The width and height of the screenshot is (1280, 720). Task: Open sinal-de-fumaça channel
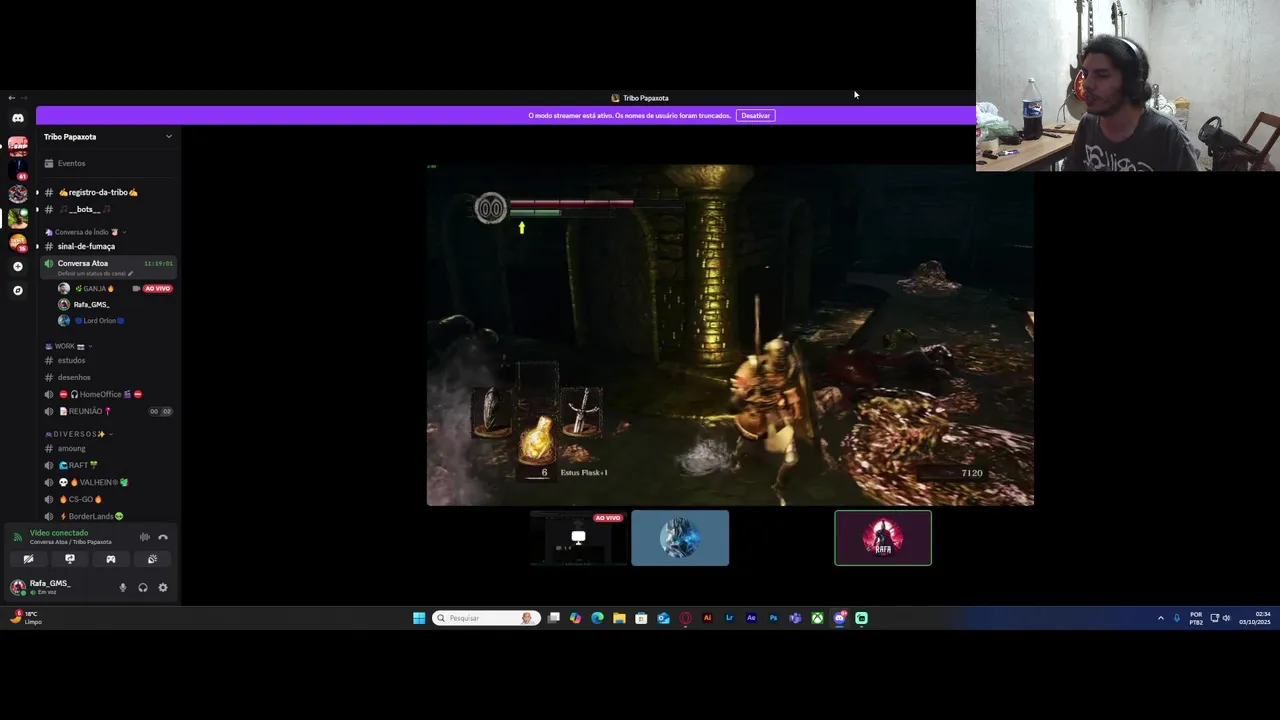click(x=86, y=246)
